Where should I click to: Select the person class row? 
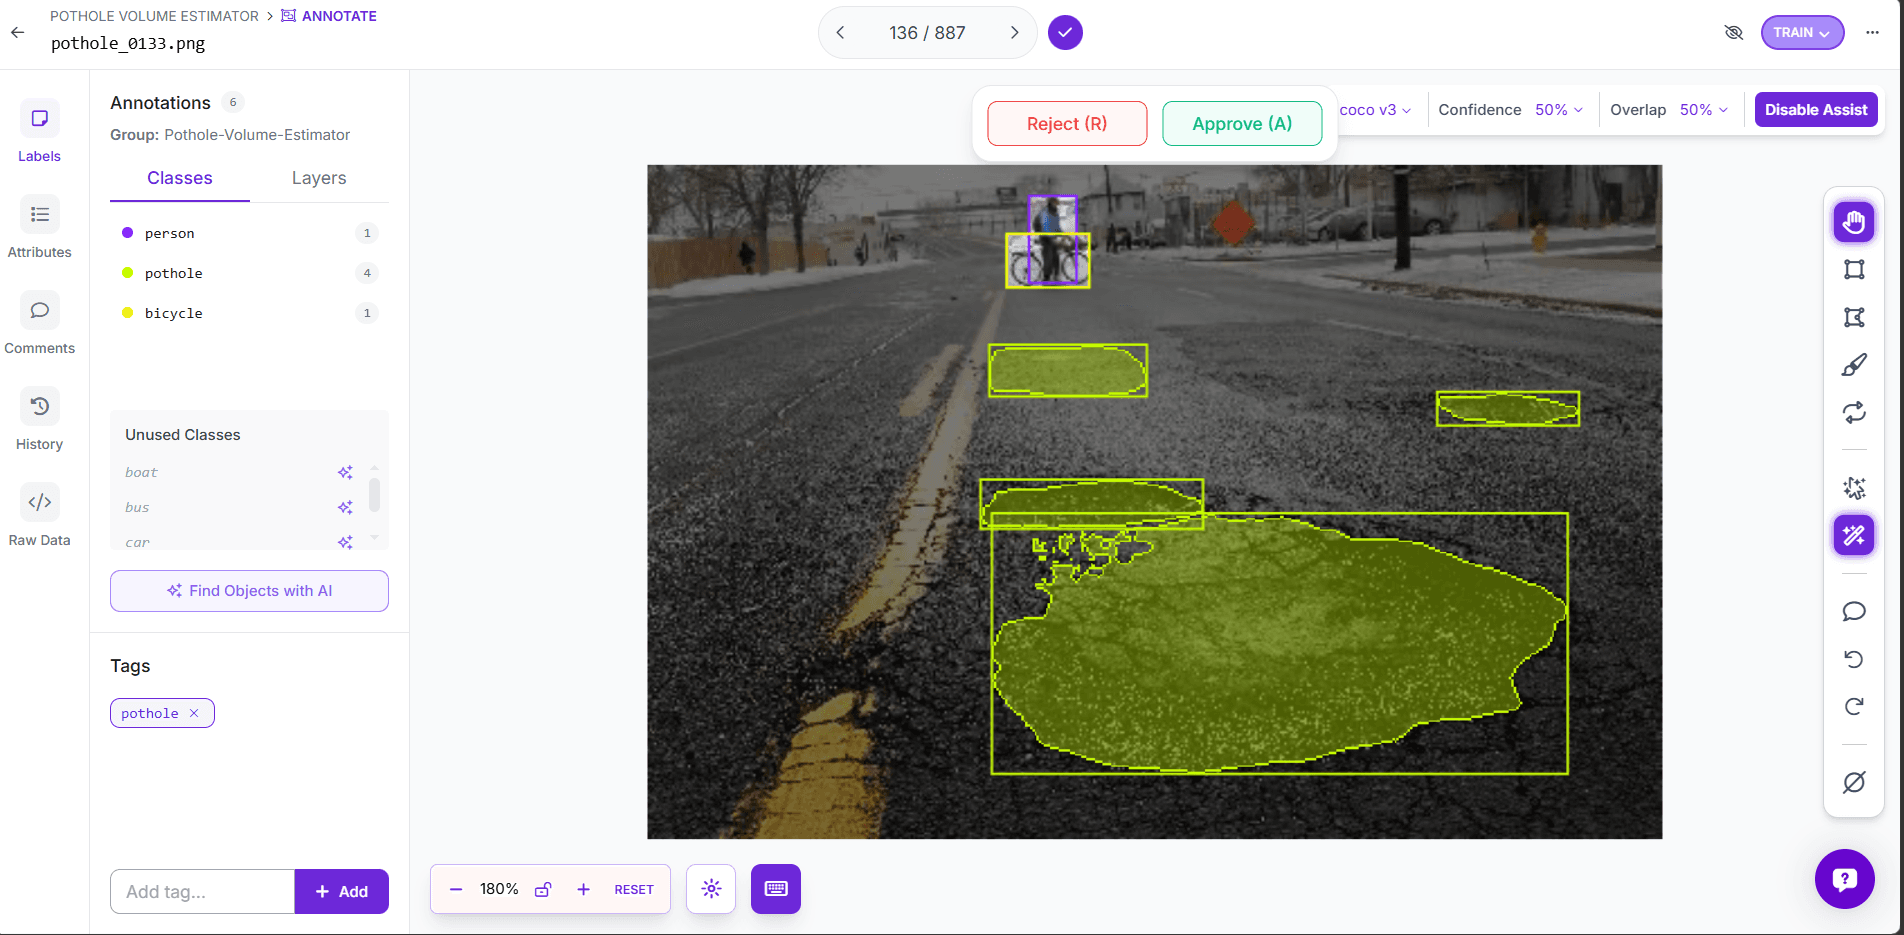pyautogui.click(x=249, y=233)
